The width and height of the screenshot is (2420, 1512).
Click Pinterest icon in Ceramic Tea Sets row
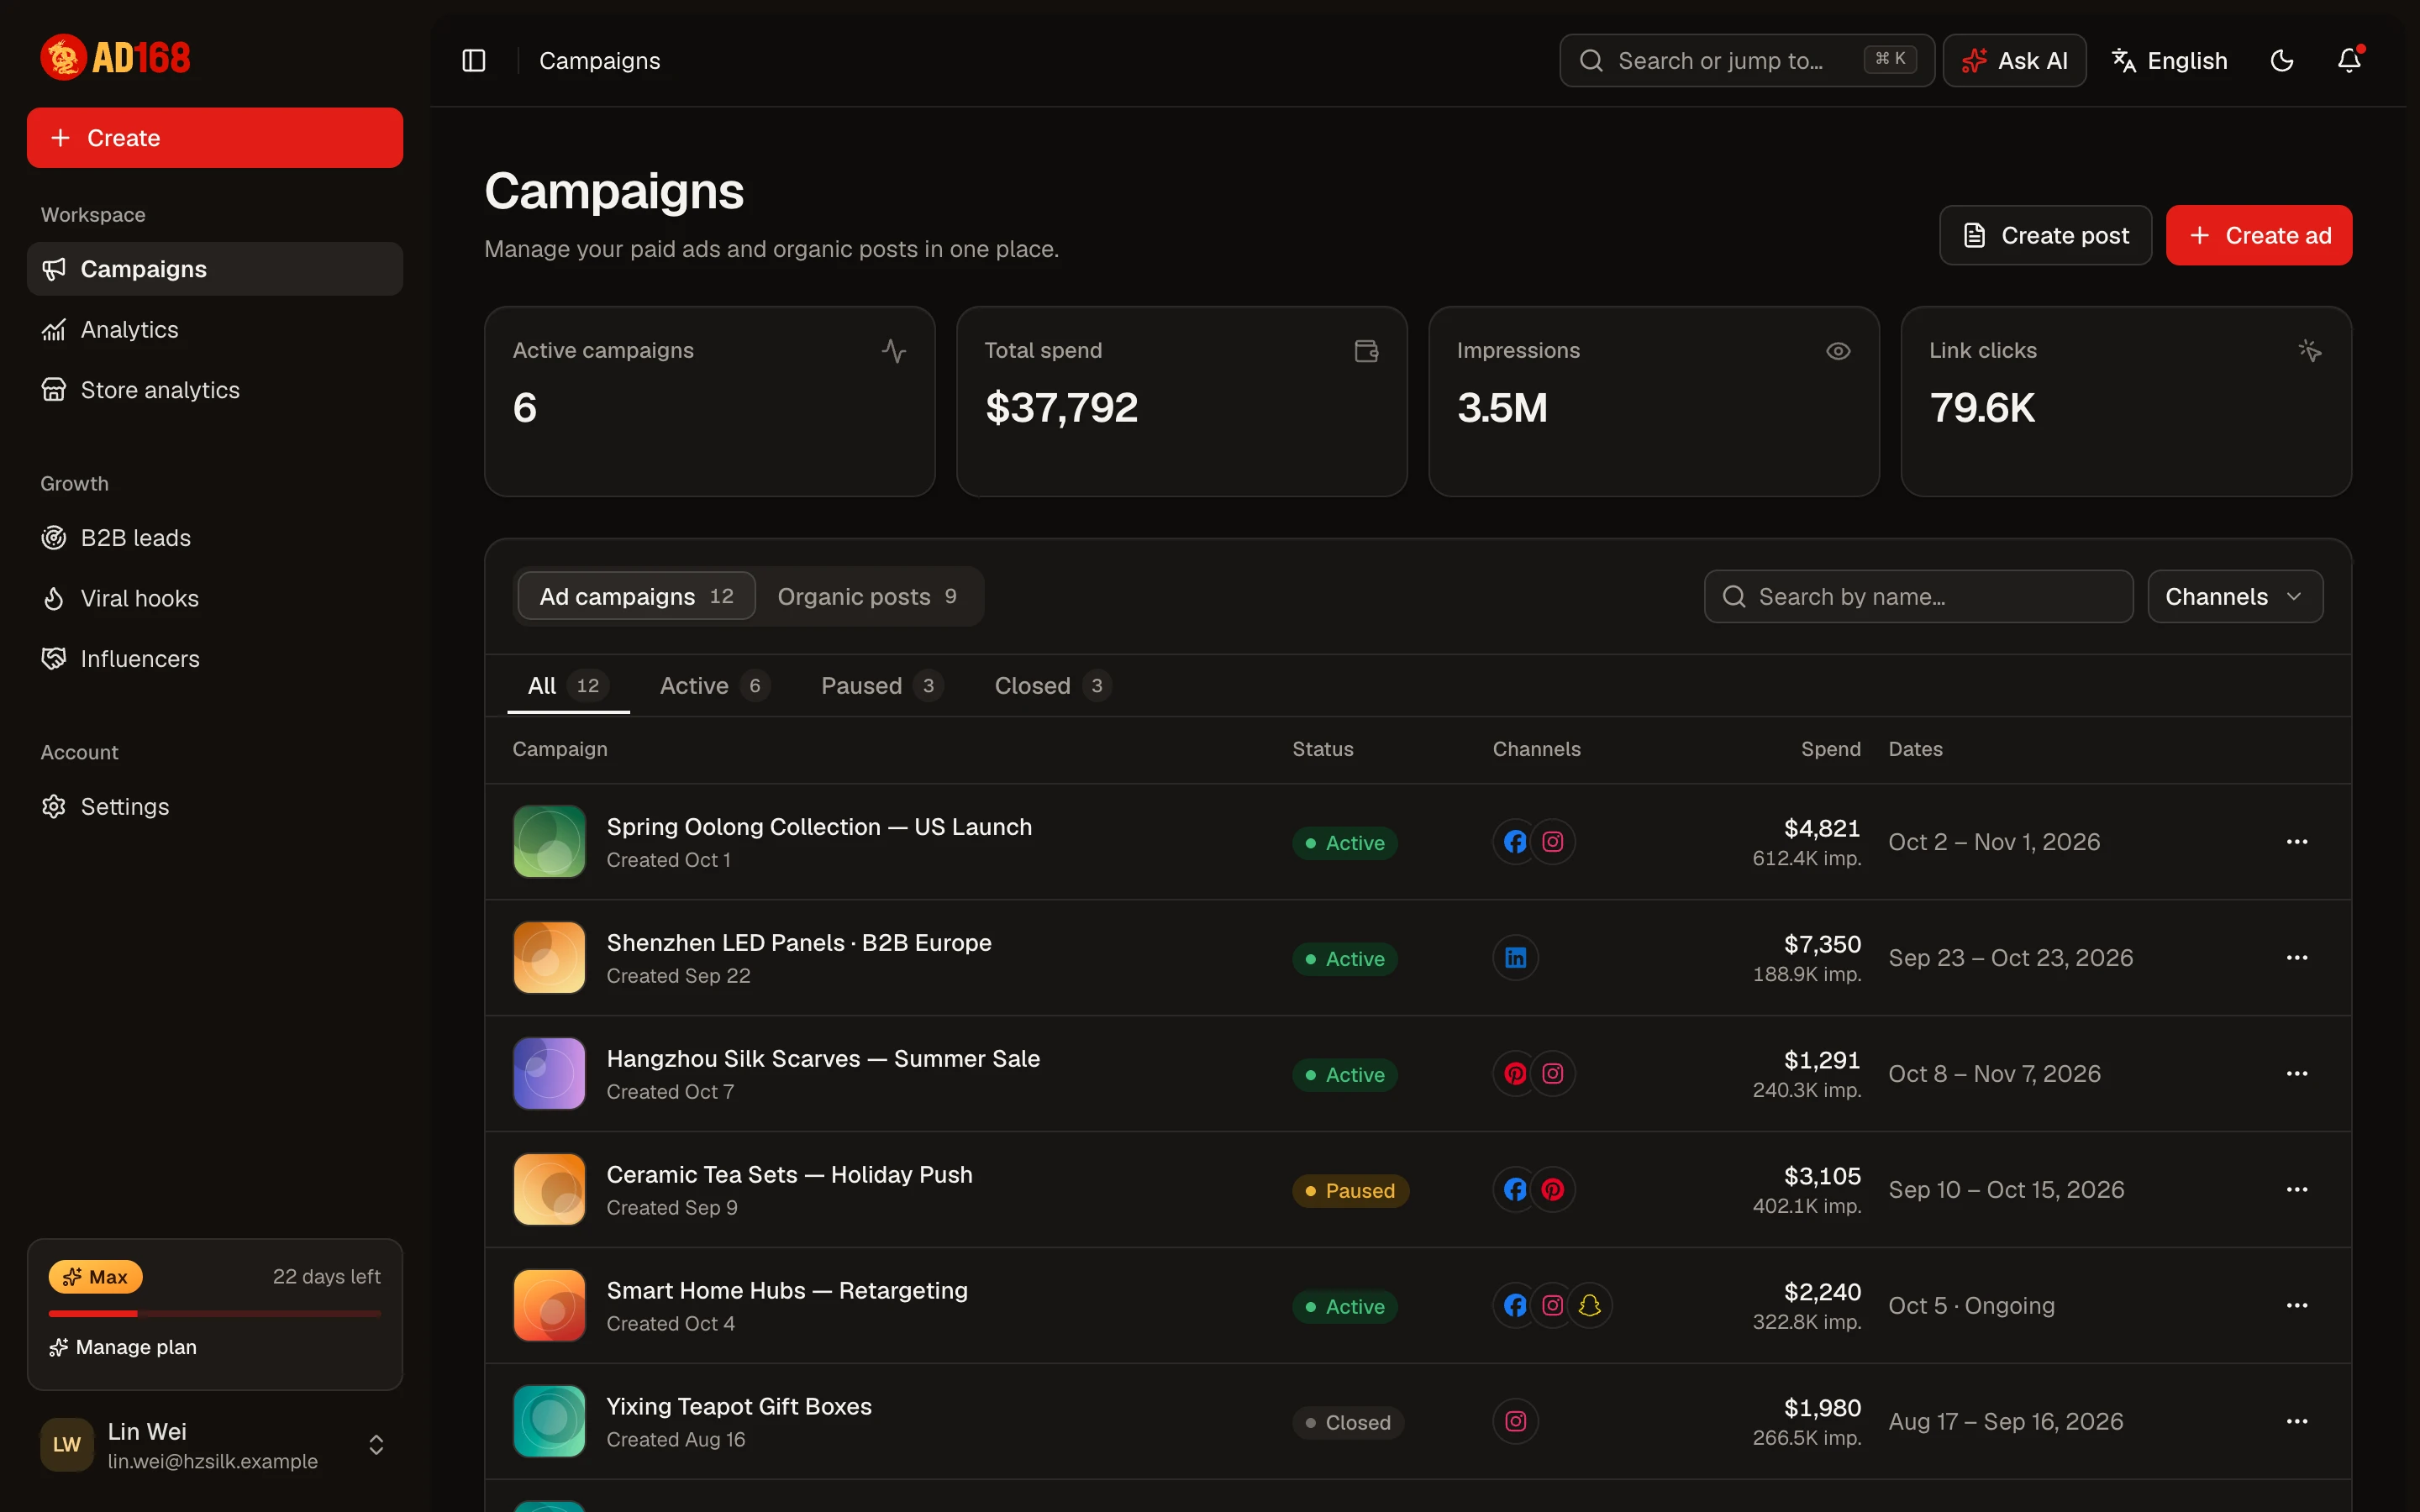pos(1553,1190)
